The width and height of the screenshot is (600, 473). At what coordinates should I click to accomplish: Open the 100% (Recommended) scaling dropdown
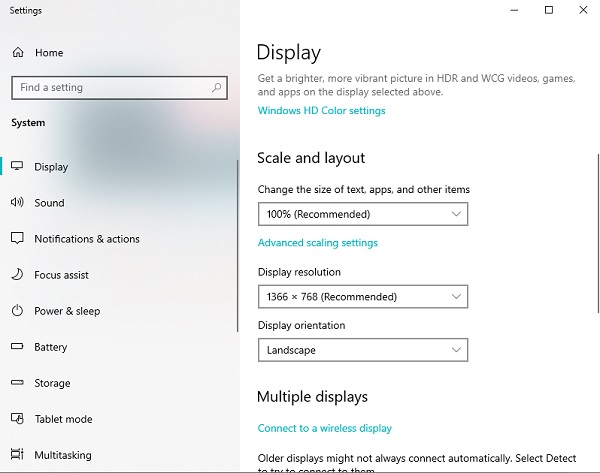[363, 214]
